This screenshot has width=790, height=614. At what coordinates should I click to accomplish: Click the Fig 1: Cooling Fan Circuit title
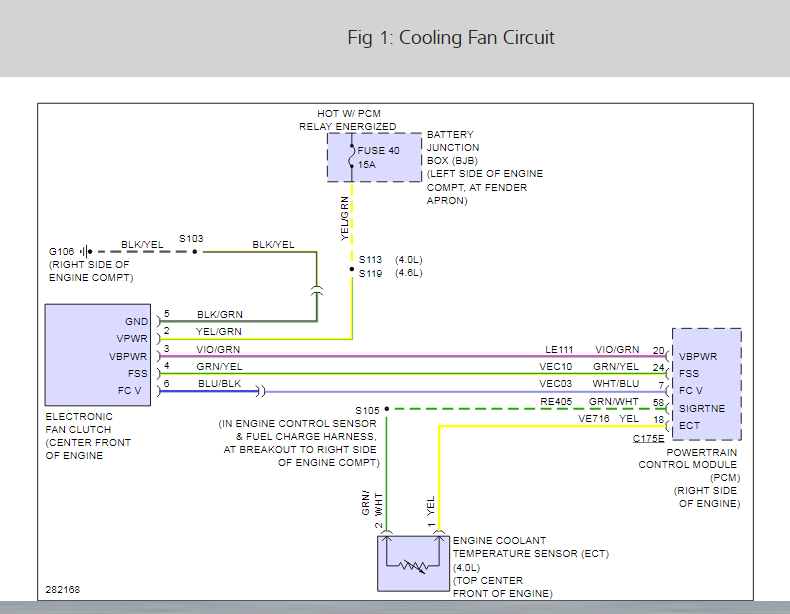tap(451, 37)
